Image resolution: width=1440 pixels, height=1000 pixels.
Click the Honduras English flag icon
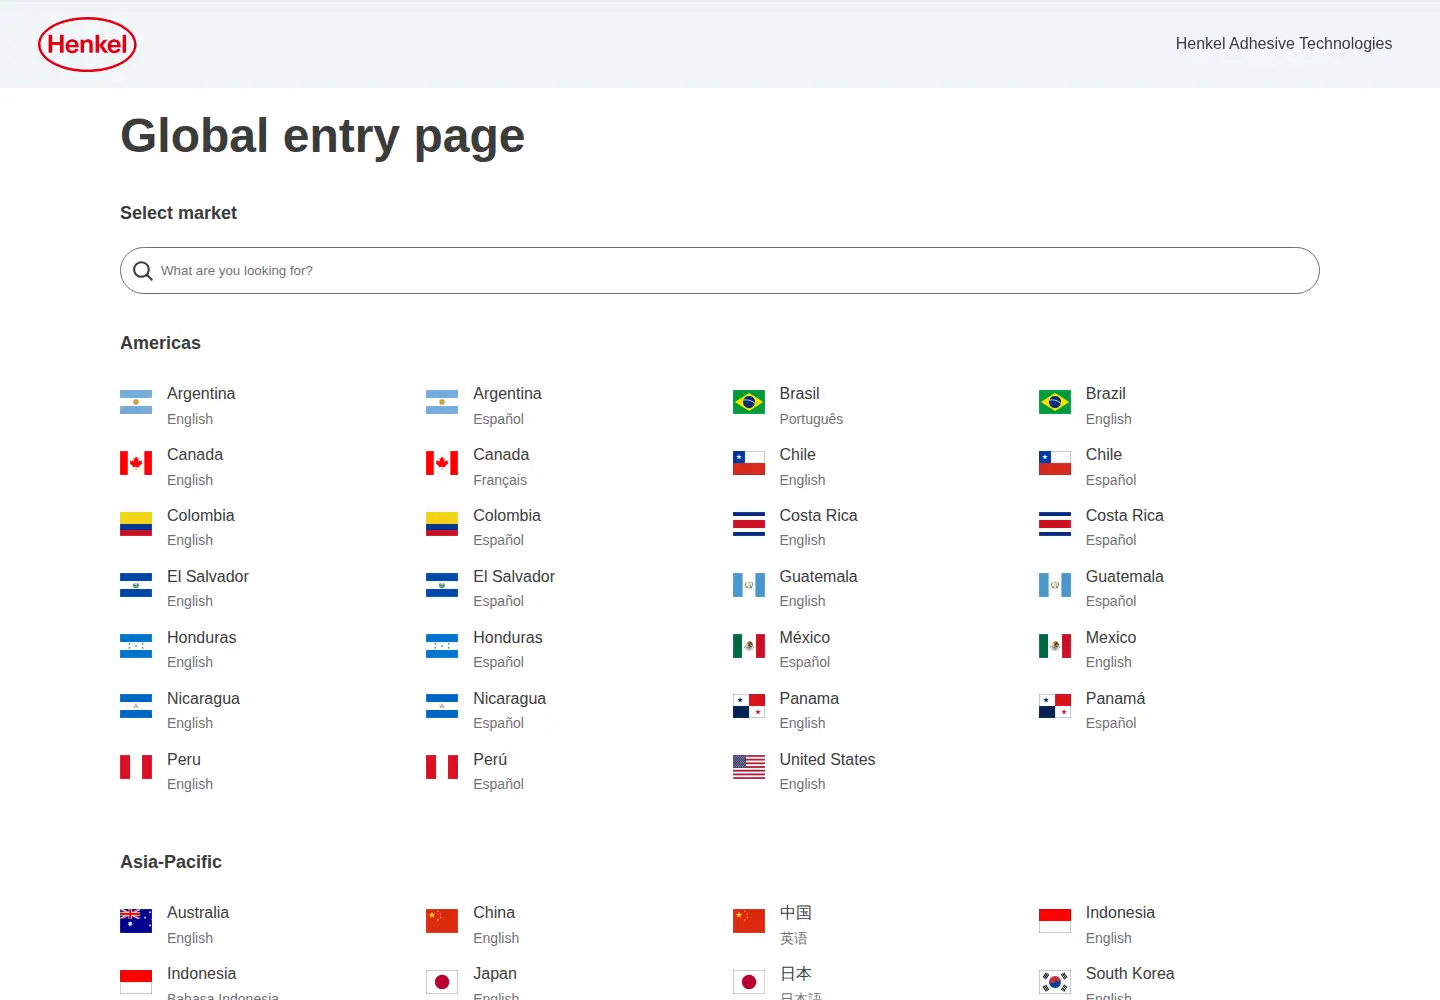coord(136,646)
